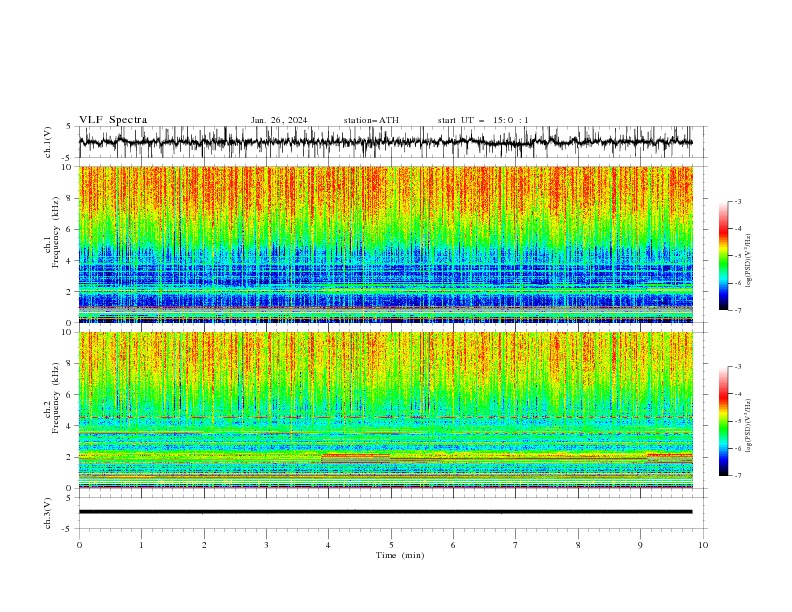Viewport: 792px width, 612px height.
Task: Click time axis tick label "0"
Action: point(79,545)
